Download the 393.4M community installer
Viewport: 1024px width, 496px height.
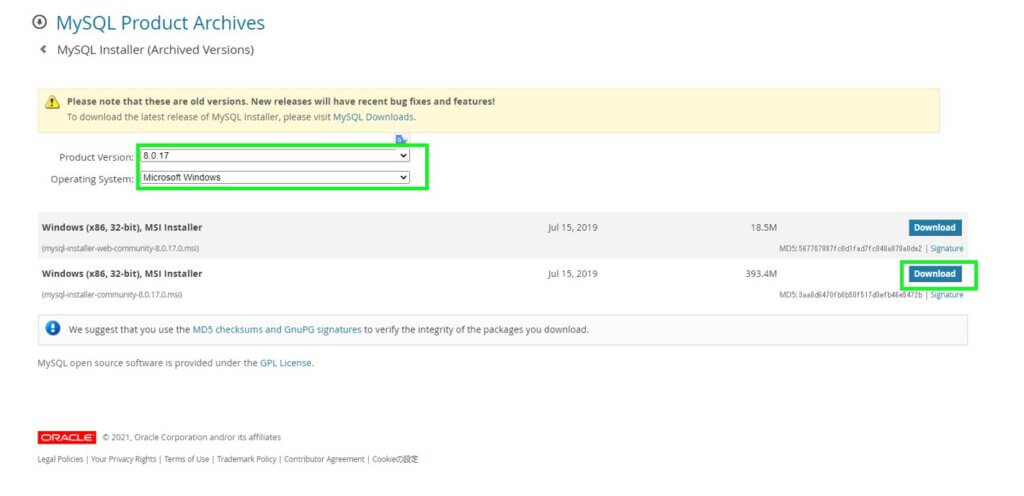[935, 274]
